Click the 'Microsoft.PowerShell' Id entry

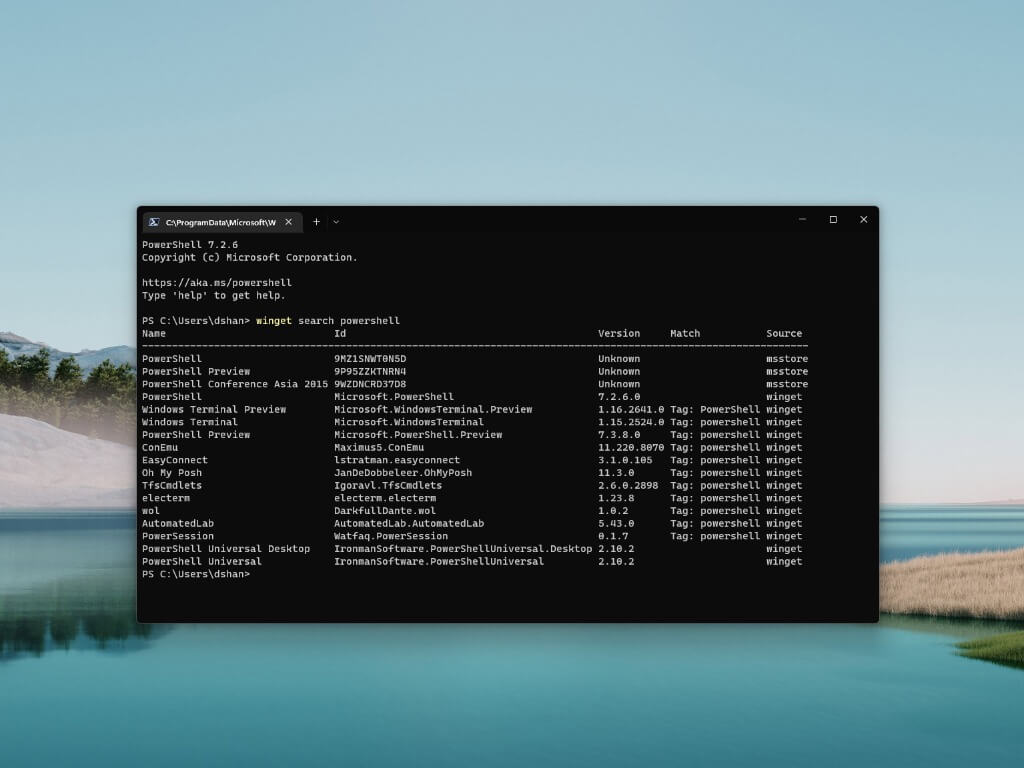point(394,396)
